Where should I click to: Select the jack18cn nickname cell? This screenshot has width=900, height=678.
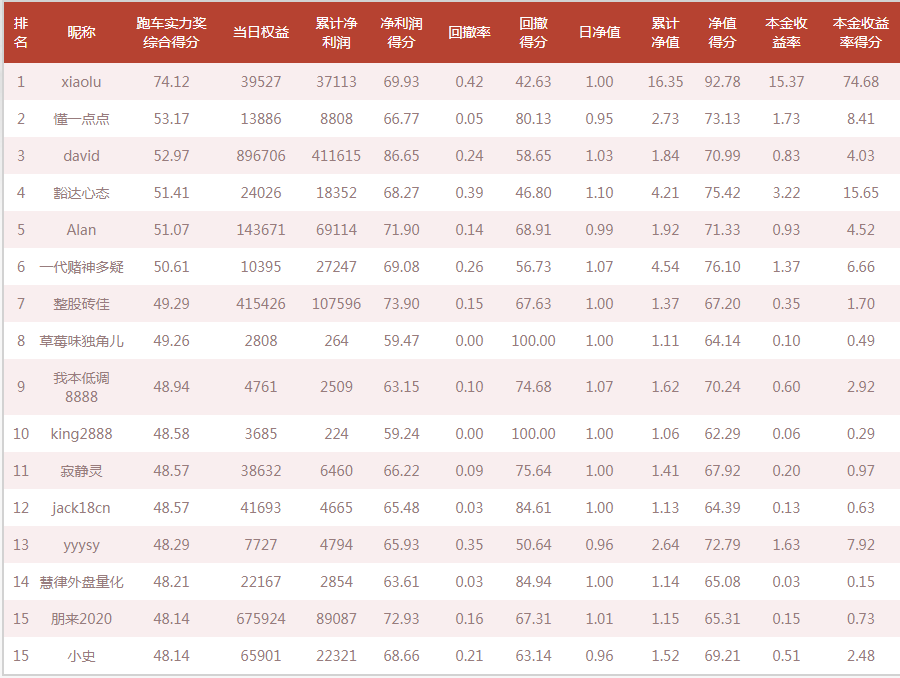[x=81, y=508]
